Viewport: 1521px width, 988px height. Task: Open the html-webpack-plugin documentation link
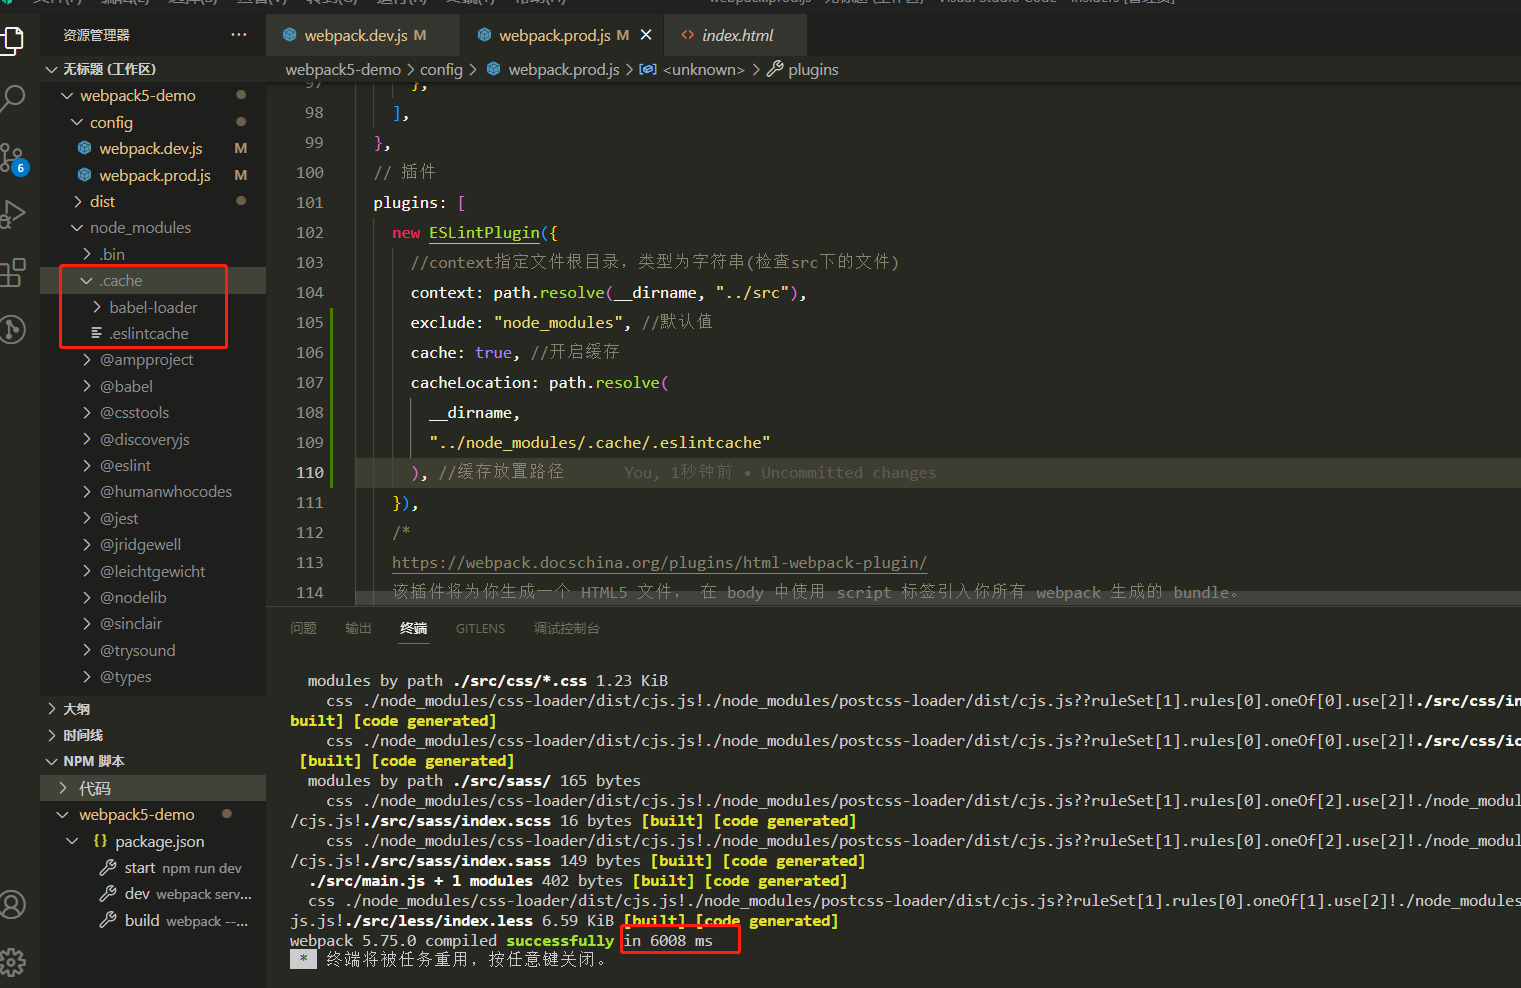(659, 562)
